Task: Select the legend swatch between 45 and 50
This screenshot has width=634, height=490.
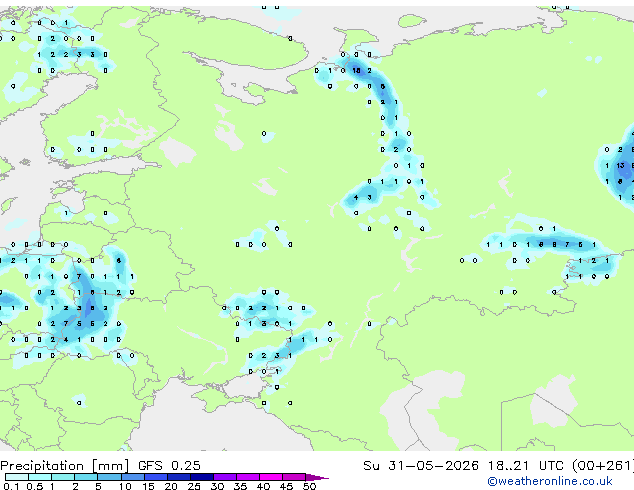Action: 294,477
